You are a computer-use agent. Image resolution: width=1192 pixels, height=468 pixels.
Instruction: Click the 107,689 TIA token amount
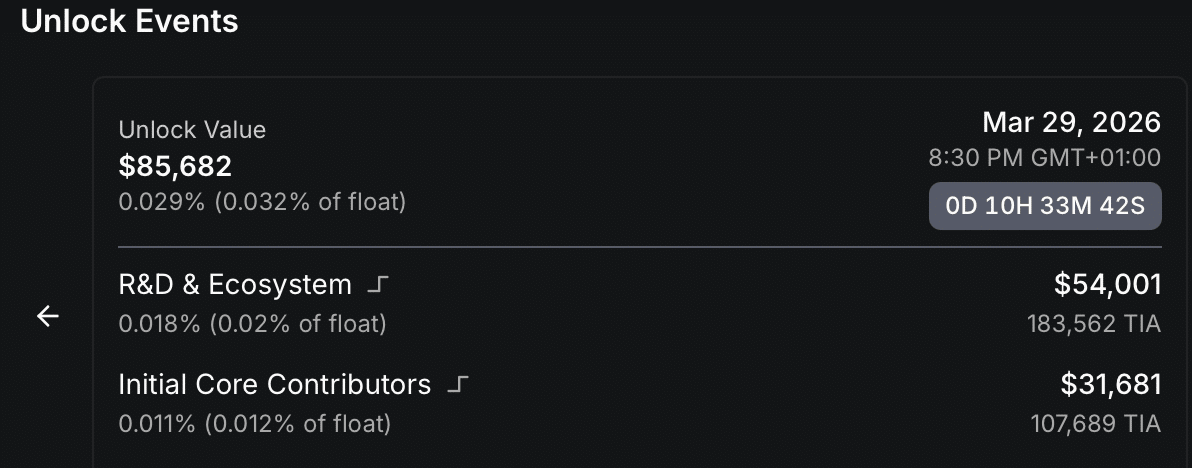(1096, 424)
